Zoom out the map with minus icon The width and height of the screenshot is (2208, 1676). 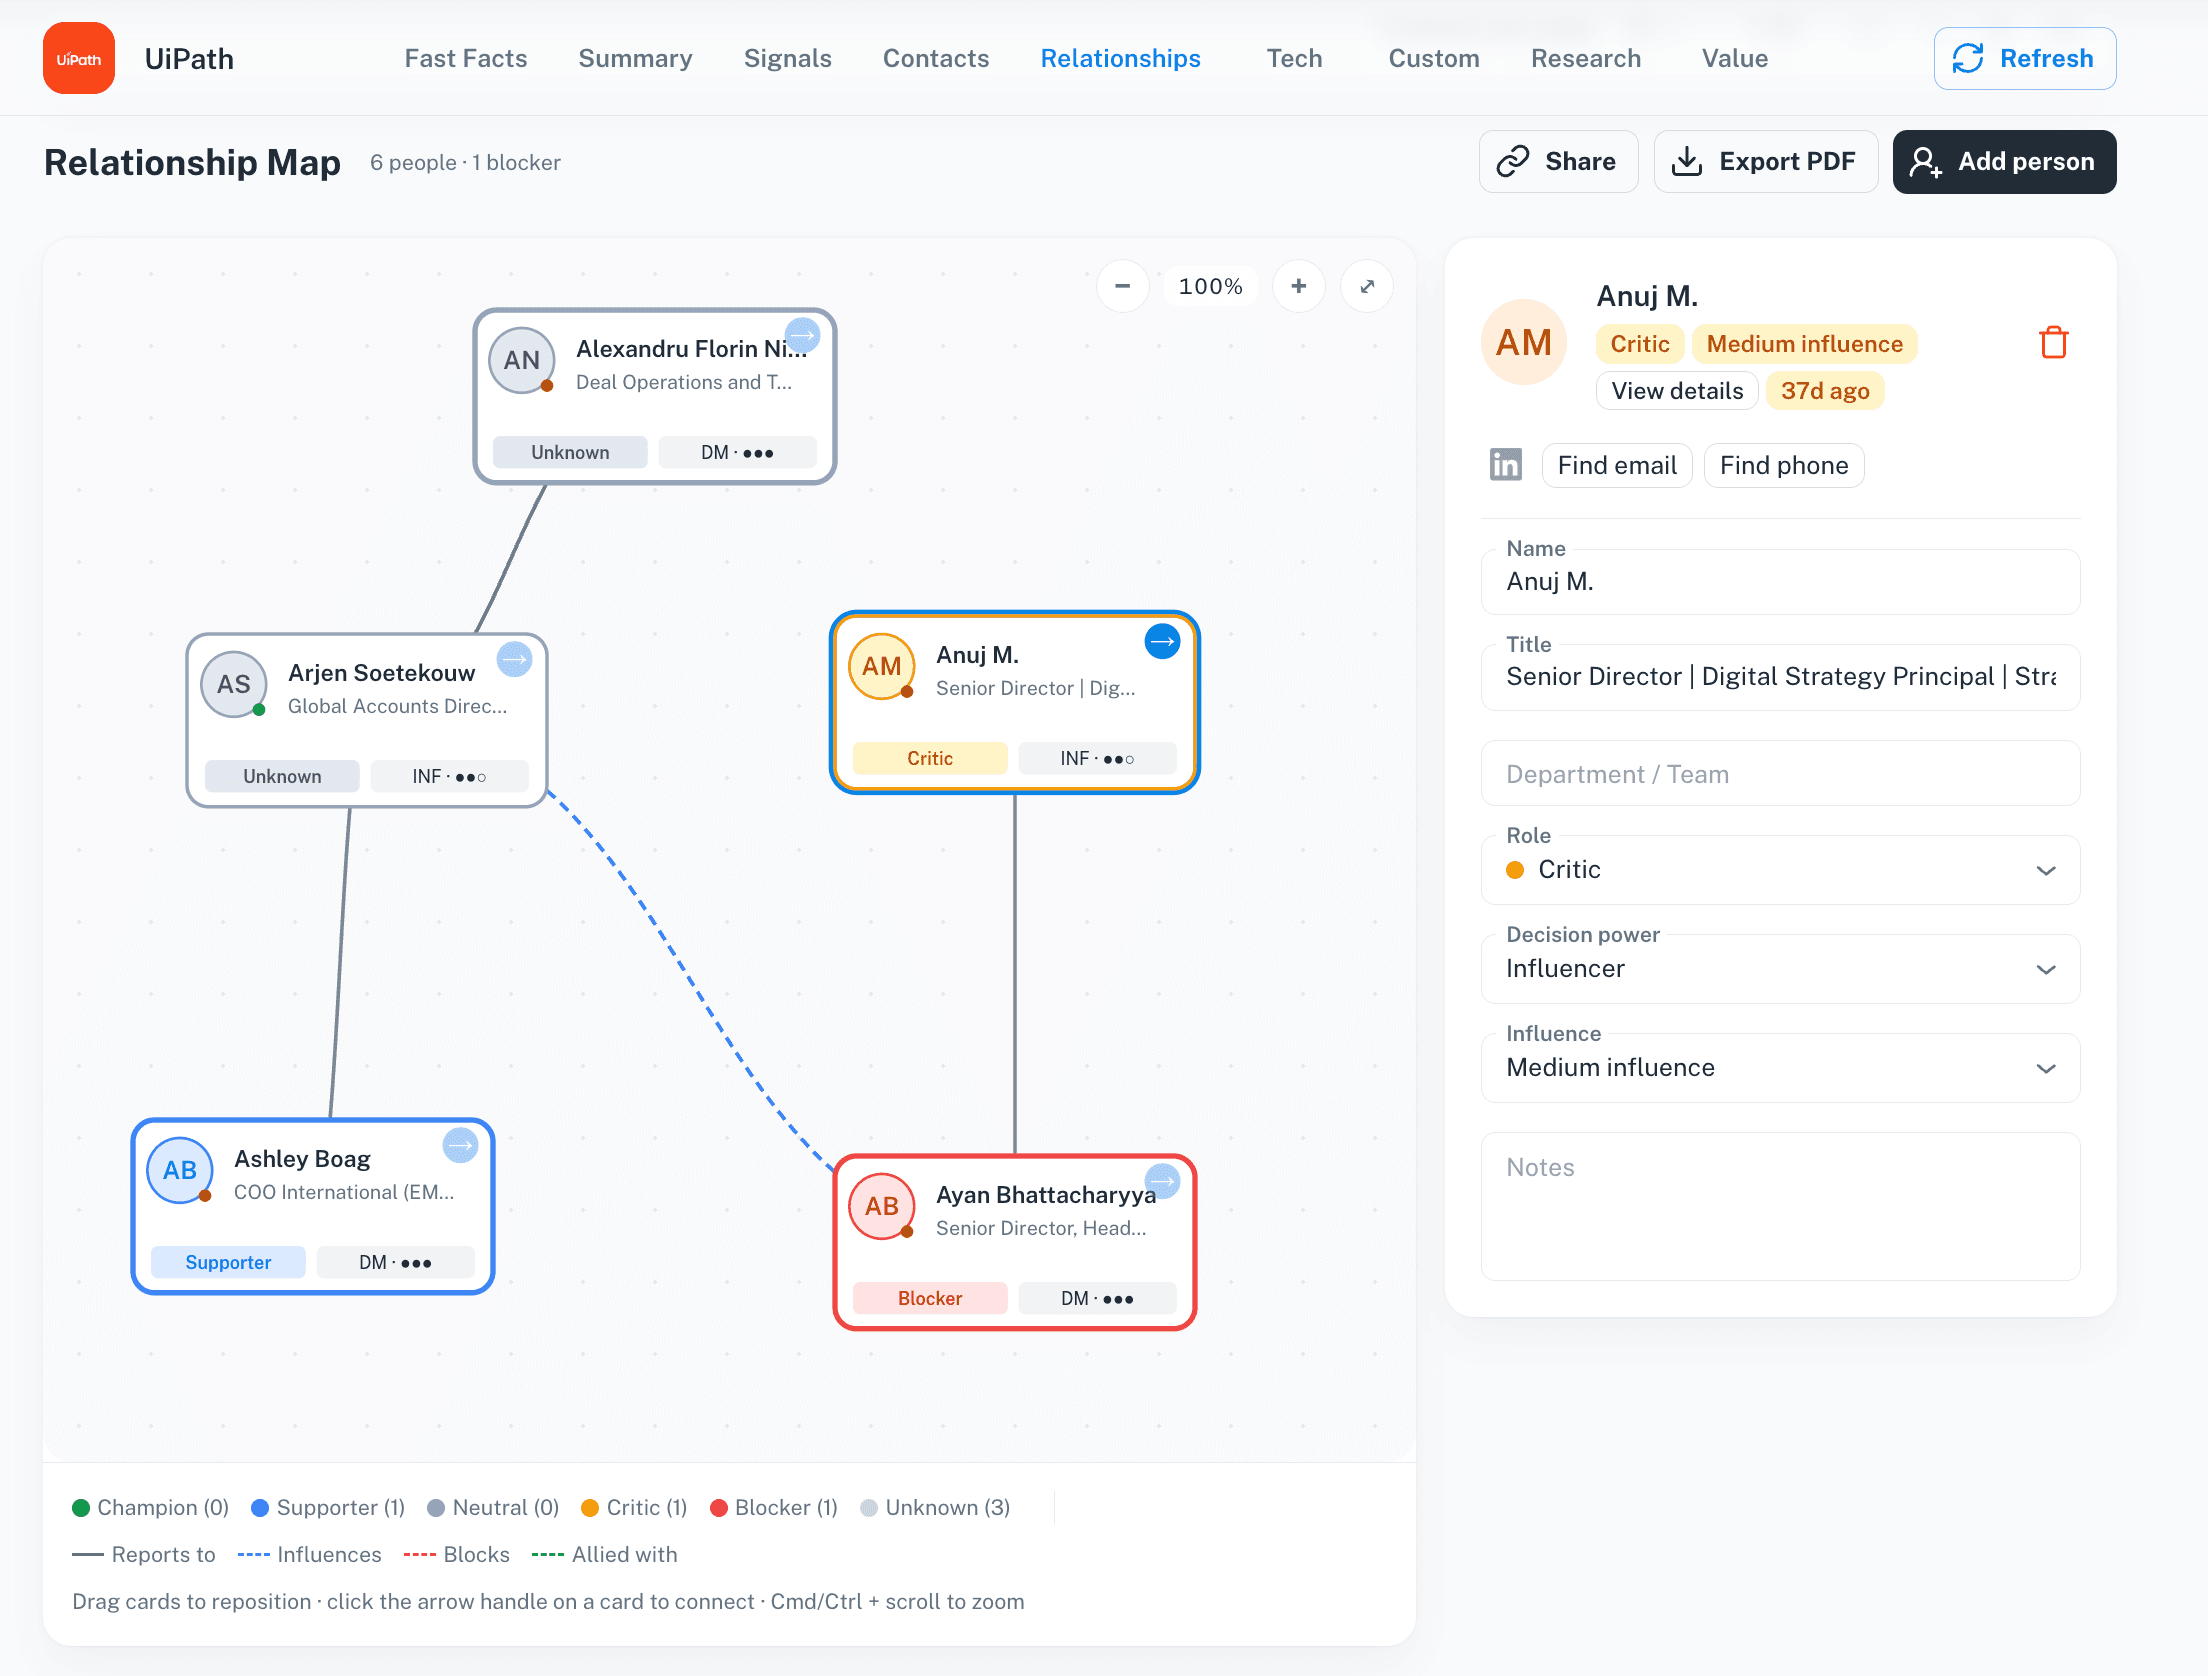pos(1122,286)
